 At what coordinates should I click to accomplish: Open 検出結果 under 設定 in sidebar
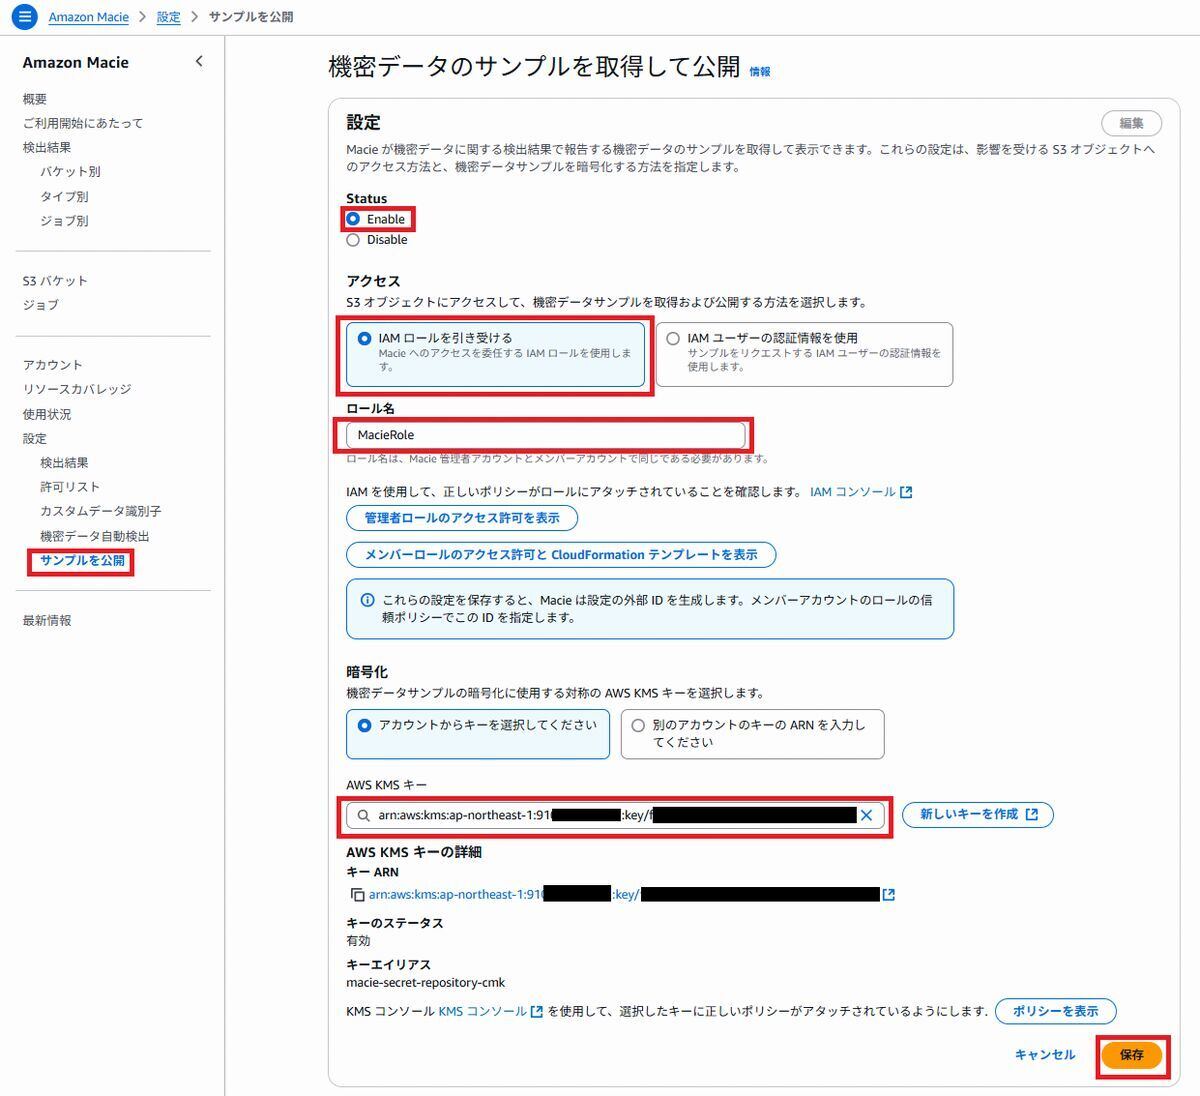pos(64,463)
